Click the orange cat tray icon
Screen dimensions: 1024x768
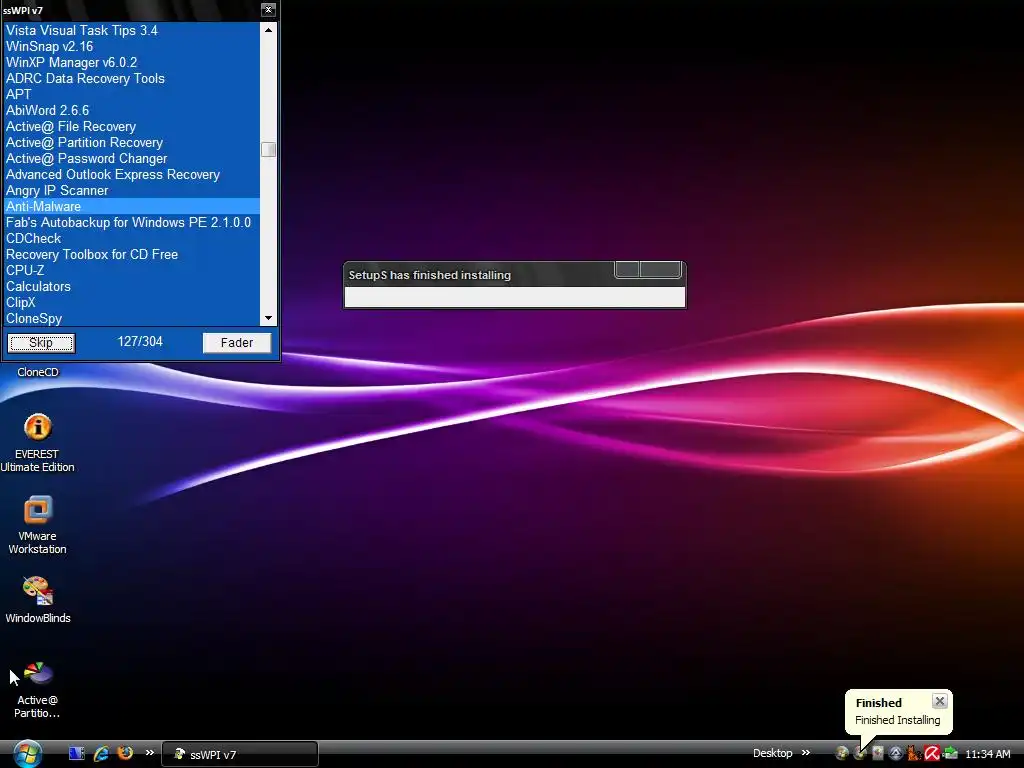pos(914,754)
